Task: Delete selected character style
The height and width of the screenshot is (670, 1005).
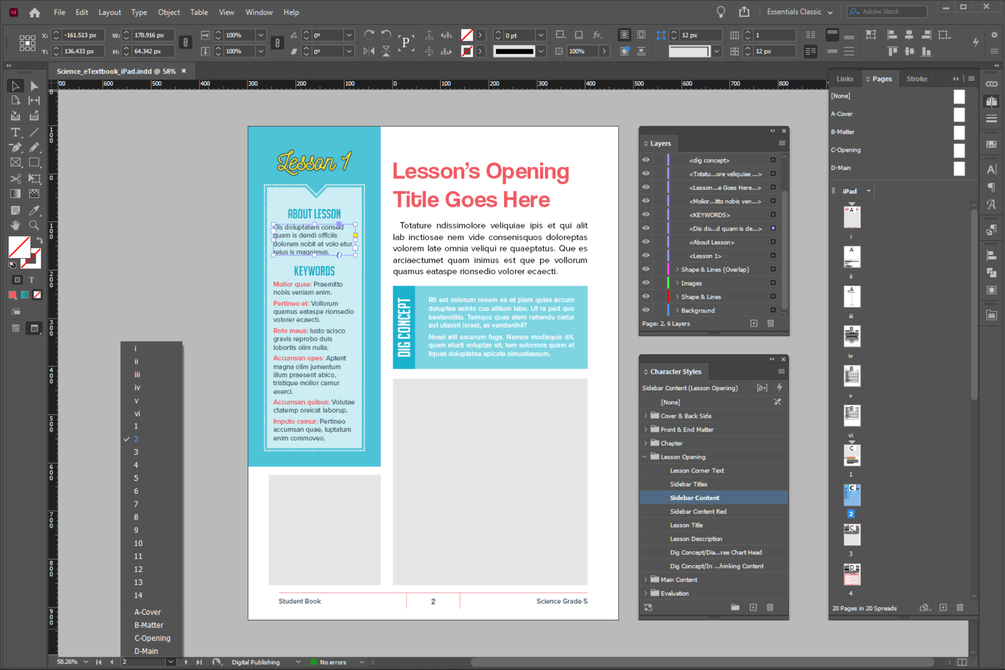Action: (770, 607)
